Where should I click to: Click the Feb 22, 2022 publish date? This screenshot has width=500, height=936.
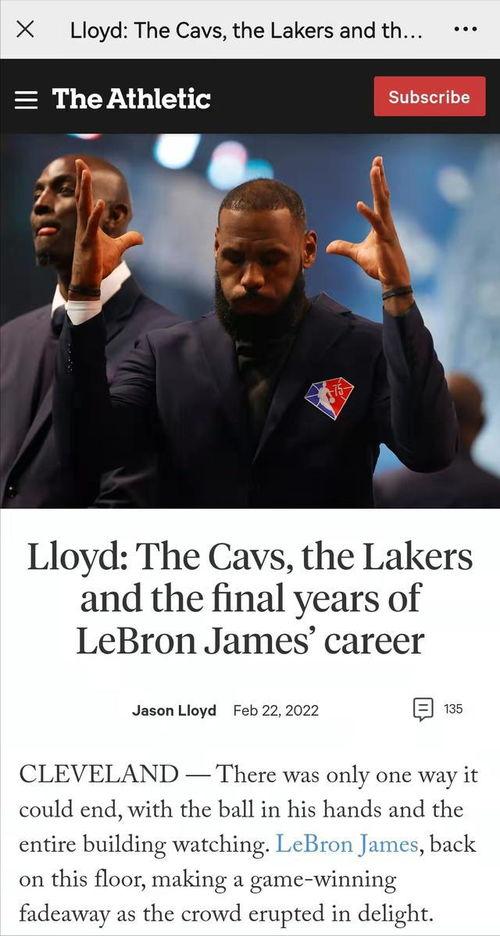tap(276, 710)
